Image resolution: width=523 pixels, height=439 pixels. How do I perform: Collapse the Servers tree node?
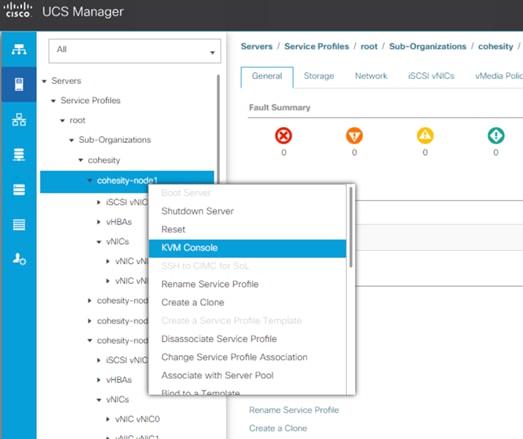click(44, 81)
